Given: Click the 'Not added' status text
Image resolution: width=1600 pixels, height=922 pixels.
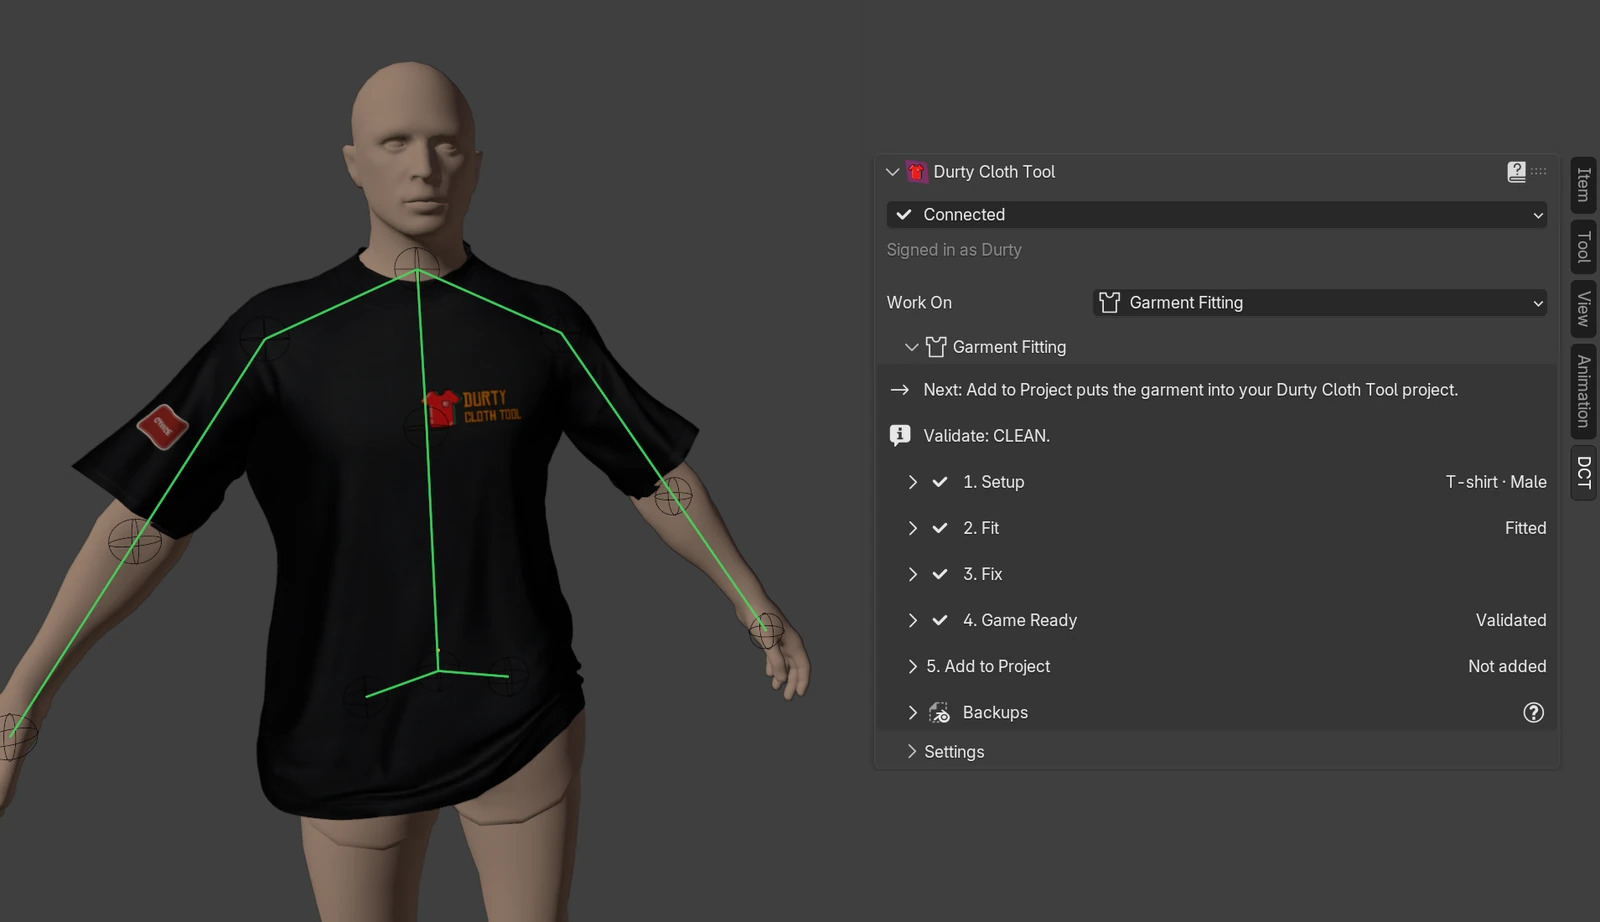Looking at the screenshot, I should click(1507, 666).
